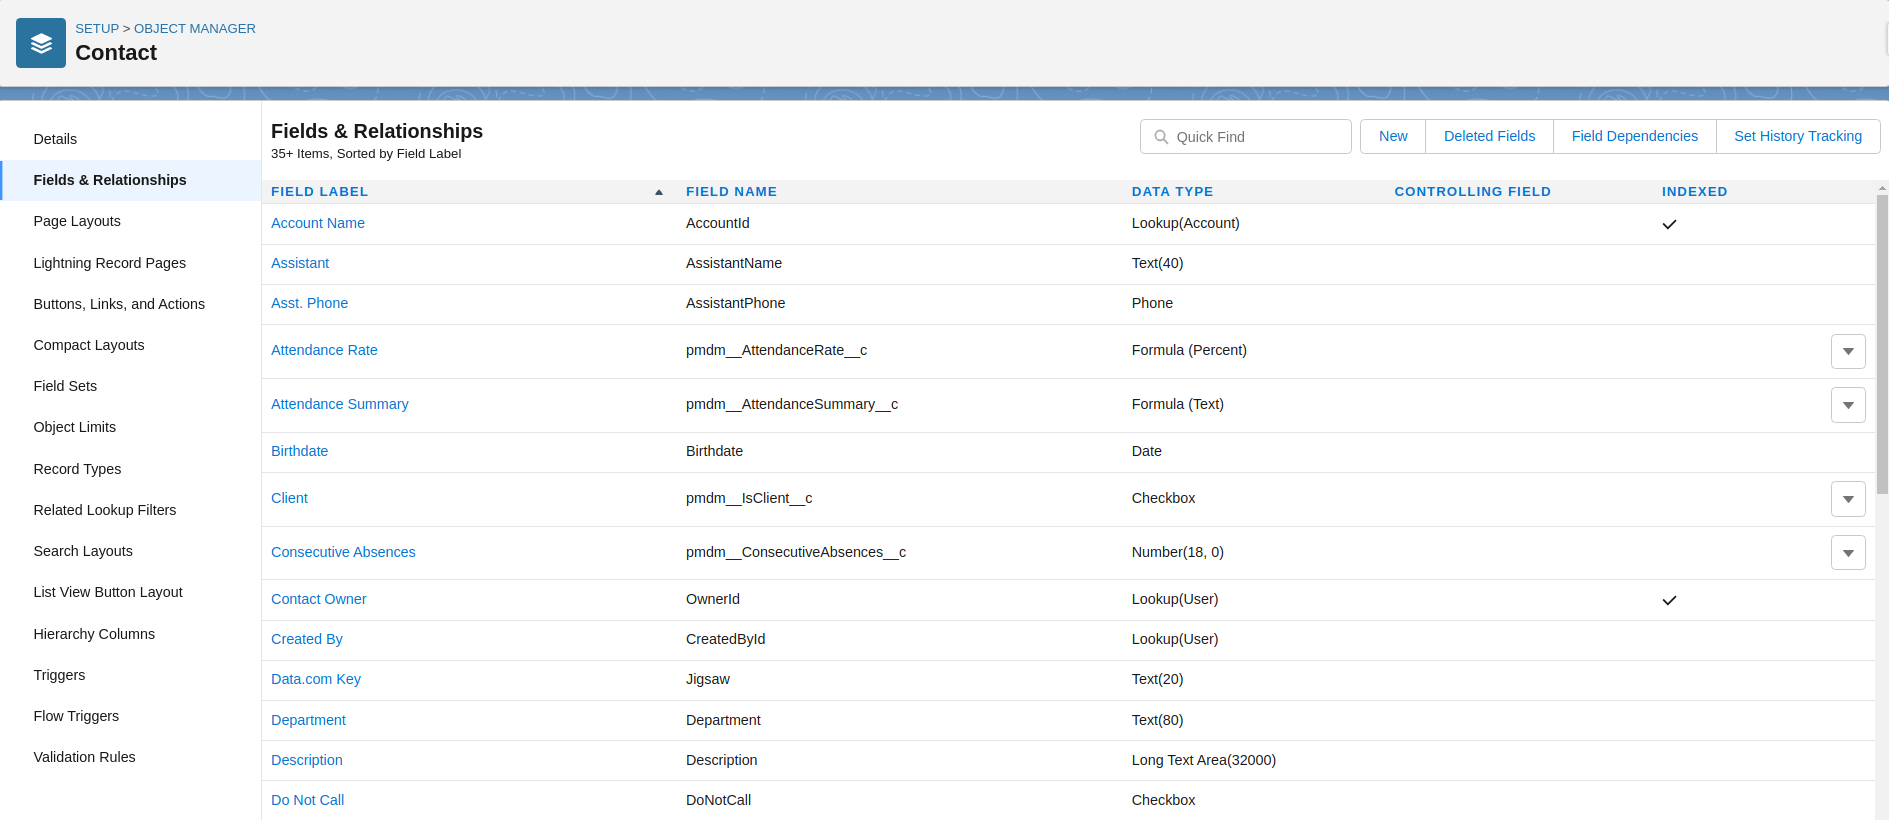Click Set History Tracking button
This screenshot has height=820, width=1889.
point(1798,136)
